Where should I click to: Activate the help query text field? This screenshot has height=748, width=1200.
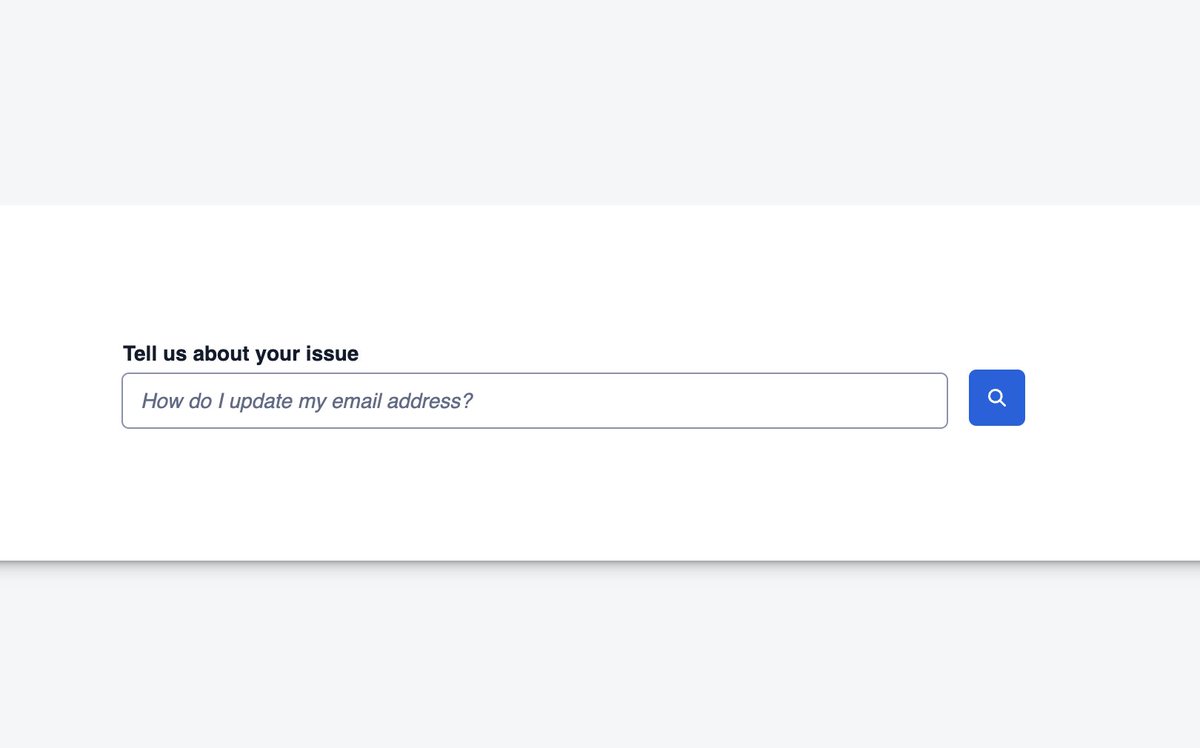pos(534,401)
